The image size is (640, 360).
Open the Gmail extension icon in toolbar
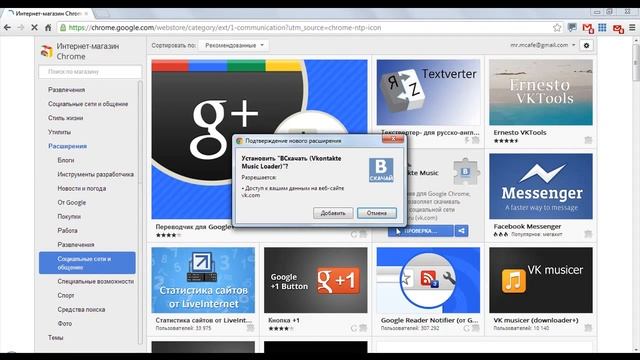click(588, 28)
